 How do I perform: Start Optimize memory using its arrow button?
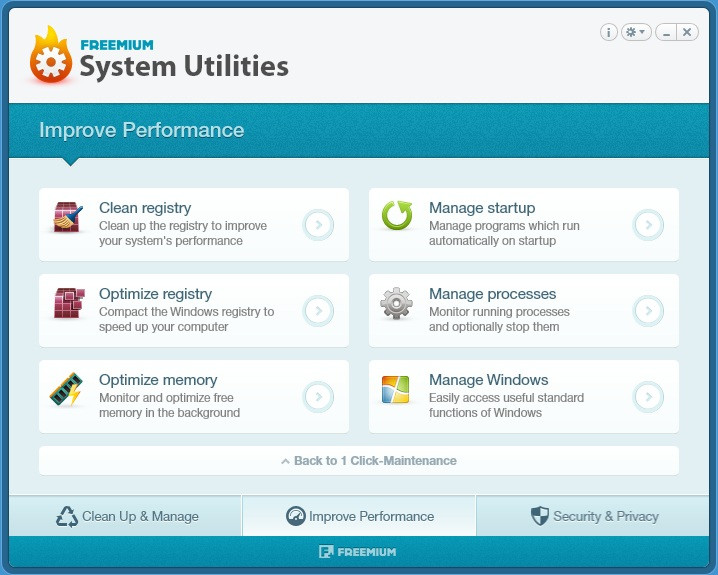click(x=318, y=396)
